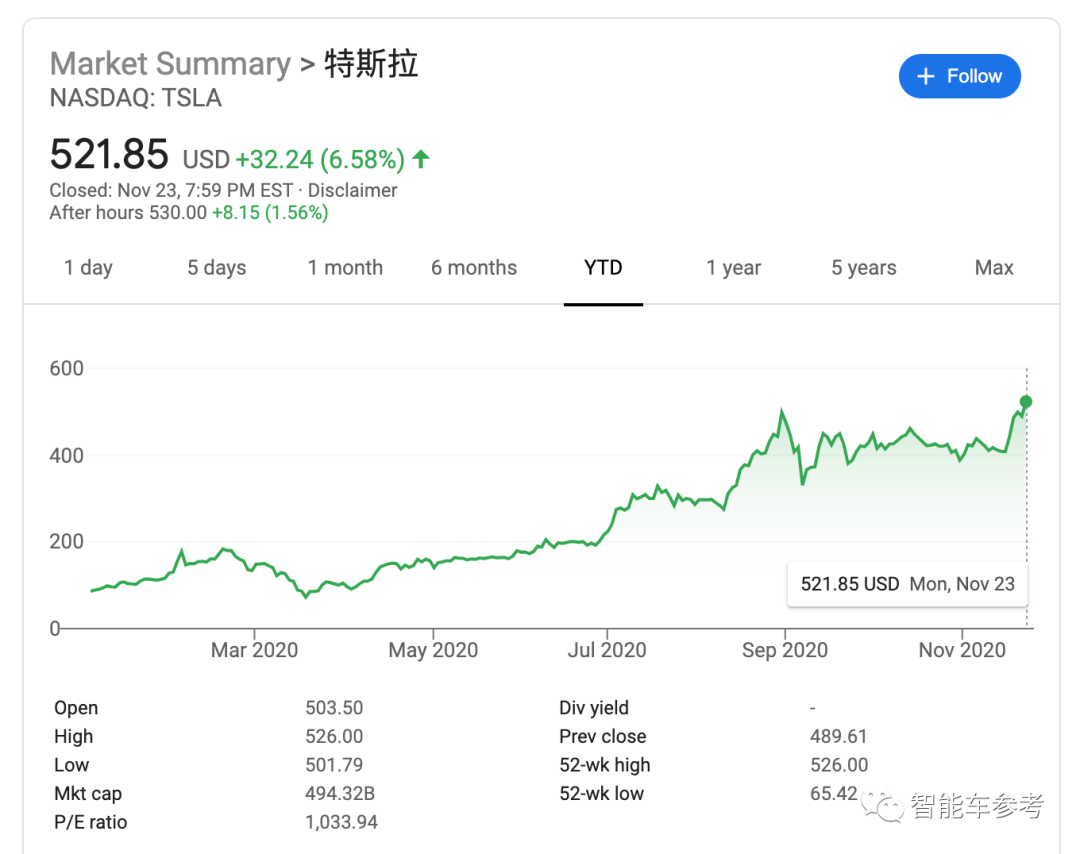
Task: Click the 52-wk low label
Action: 601,793
